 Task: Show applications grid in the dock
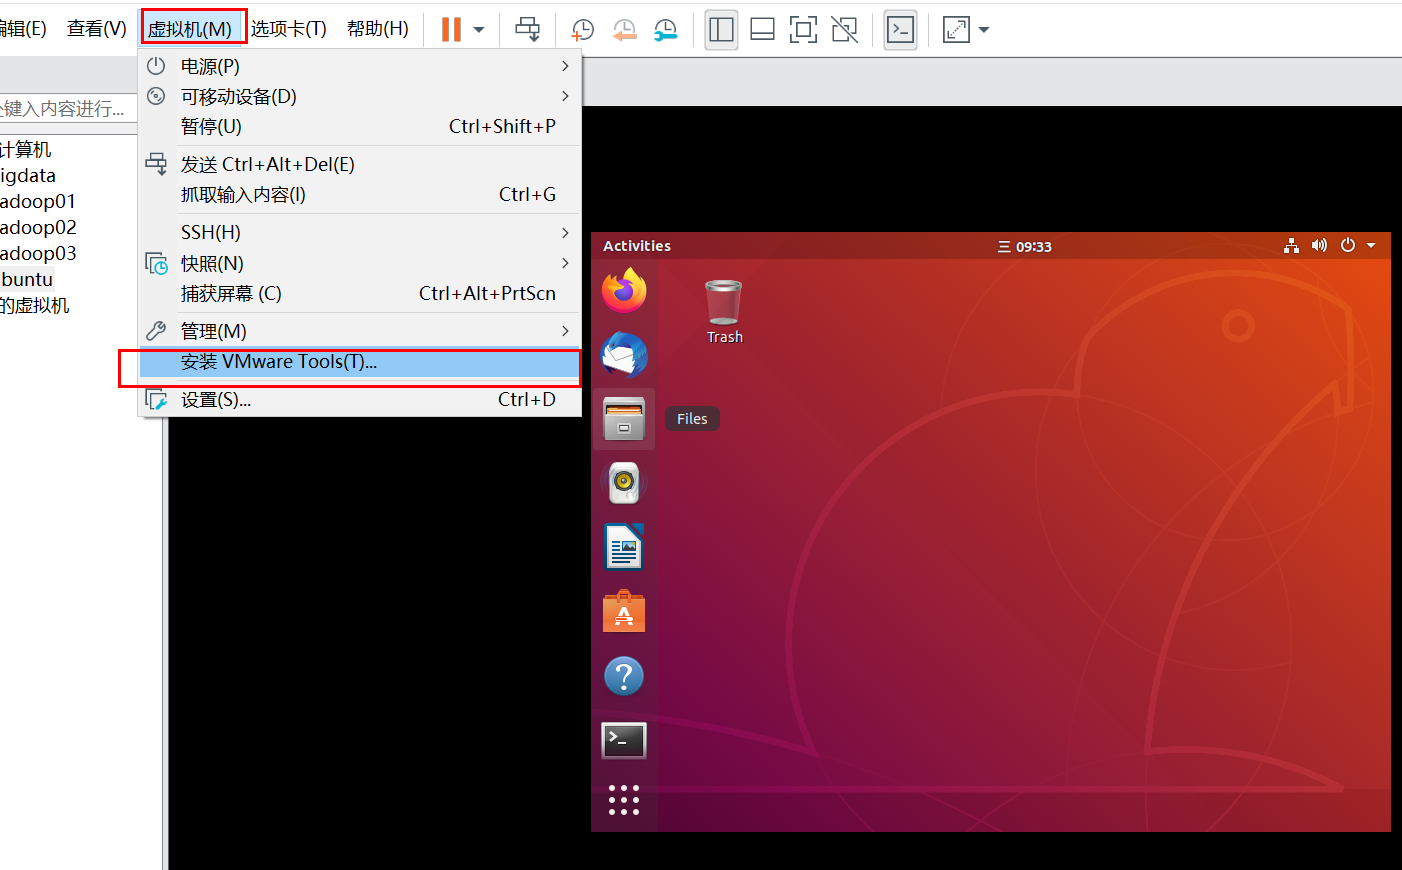(x=624, y=800)
